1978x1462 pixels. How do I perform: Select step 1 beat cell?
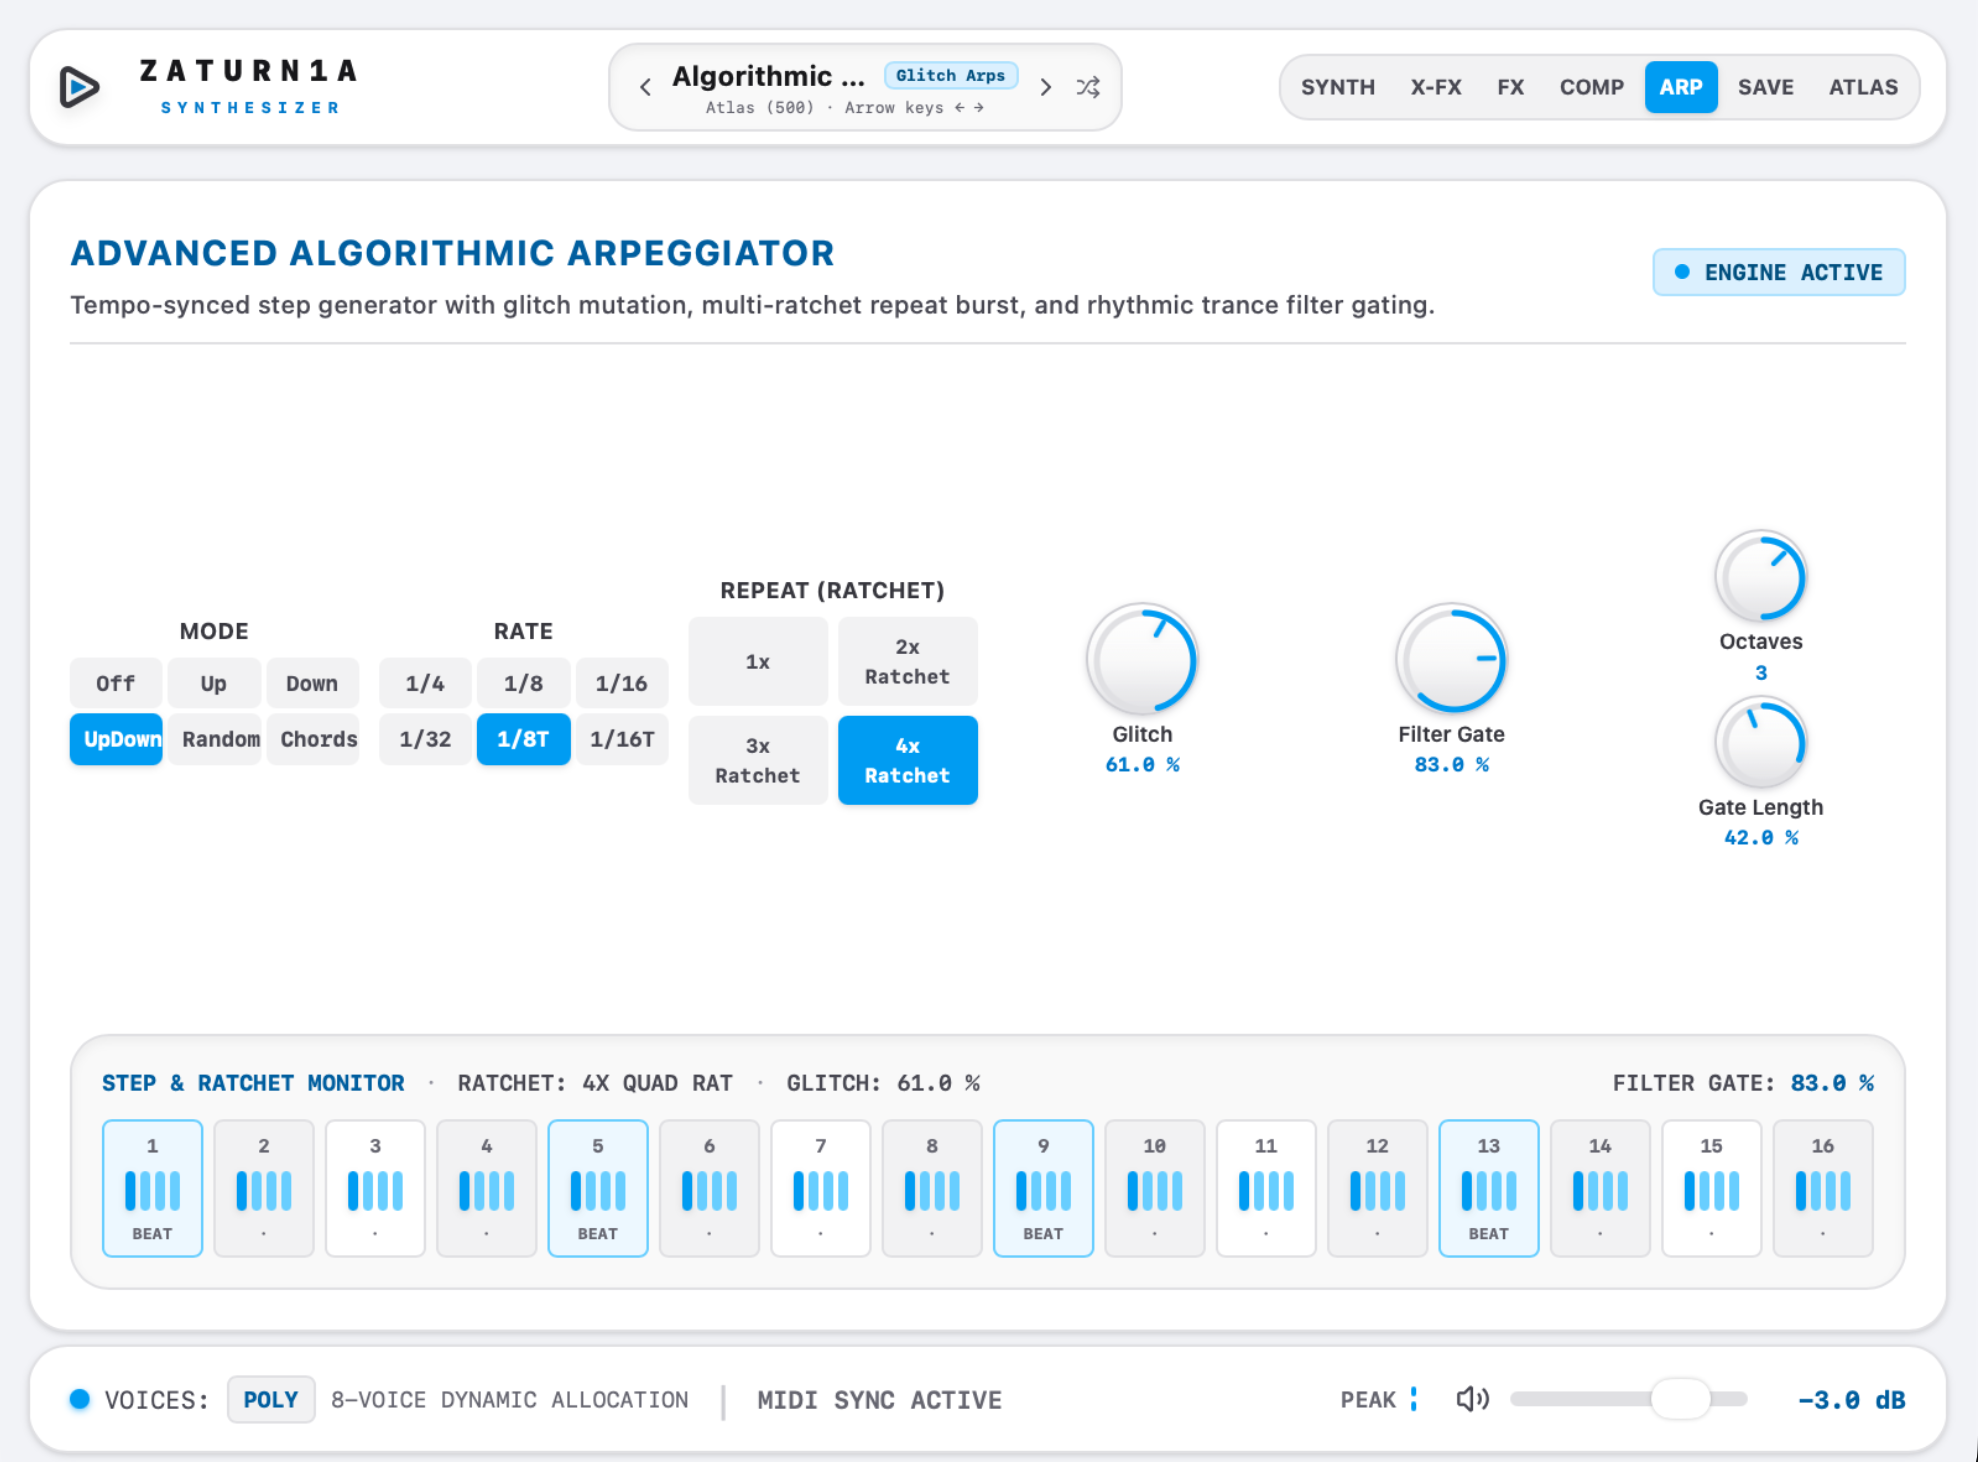pyautogui.click(x=152, y=1188)
